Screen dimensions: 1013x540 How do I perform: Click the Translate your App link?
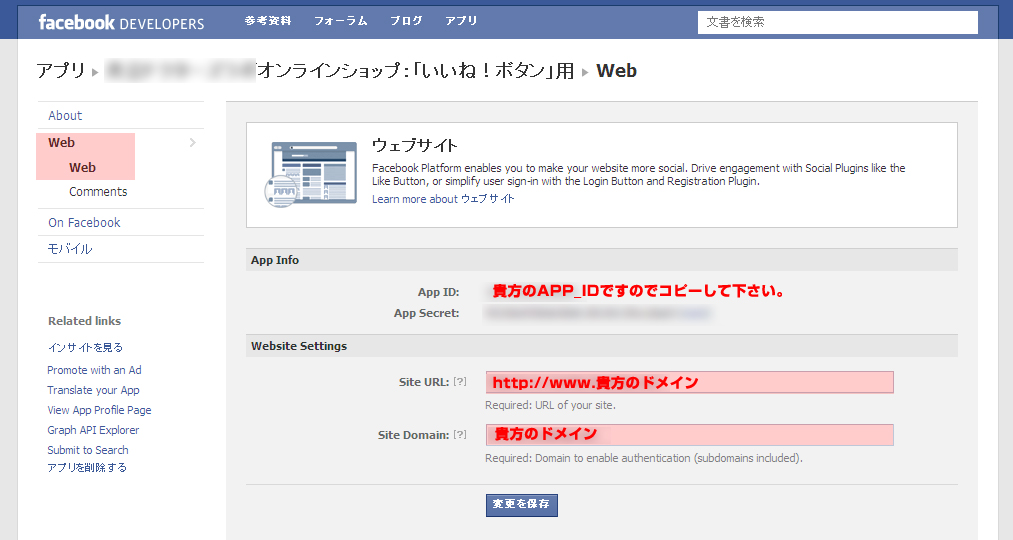(93, 390)
